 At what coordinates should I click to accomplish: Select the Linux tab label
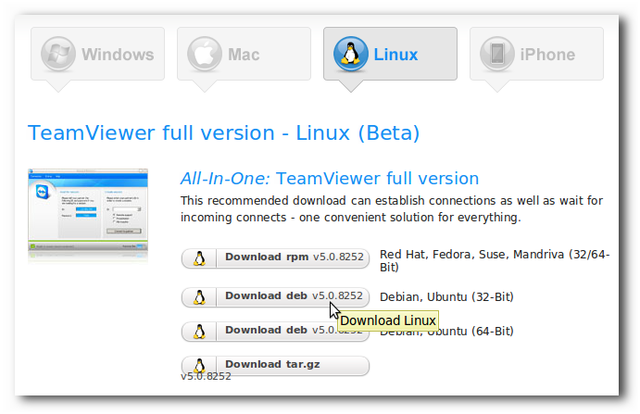click(396, 55)
